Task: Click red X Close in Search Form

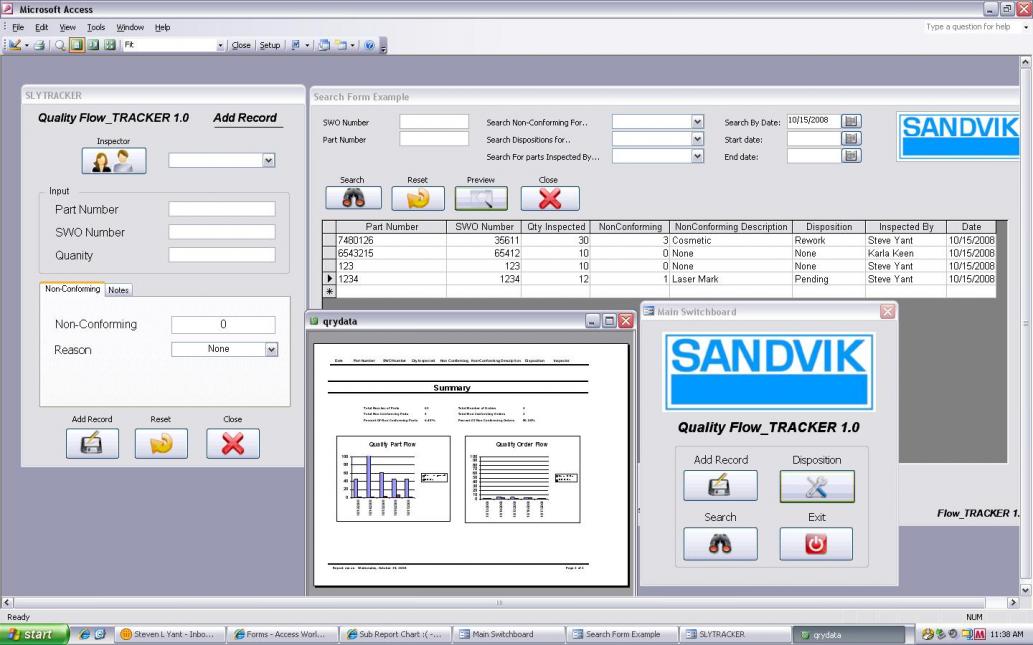Action: pyautogui.click(x=550, y=198)
